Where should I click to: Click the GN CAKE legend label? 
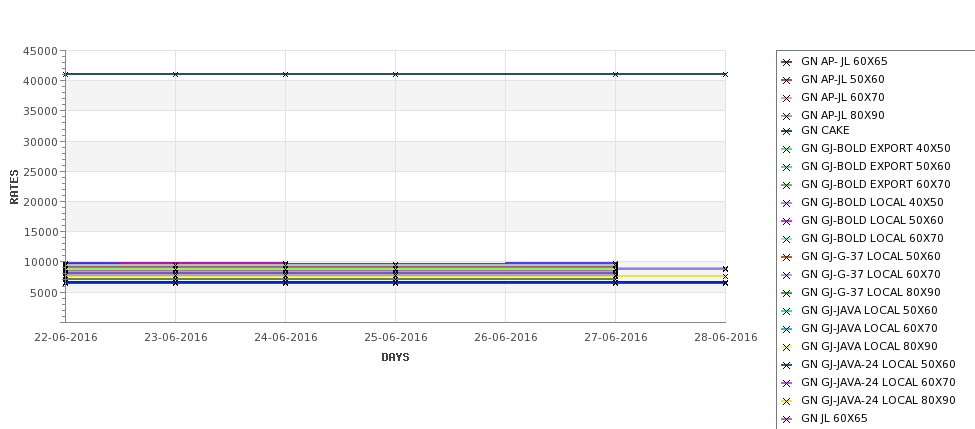[825, 131]
